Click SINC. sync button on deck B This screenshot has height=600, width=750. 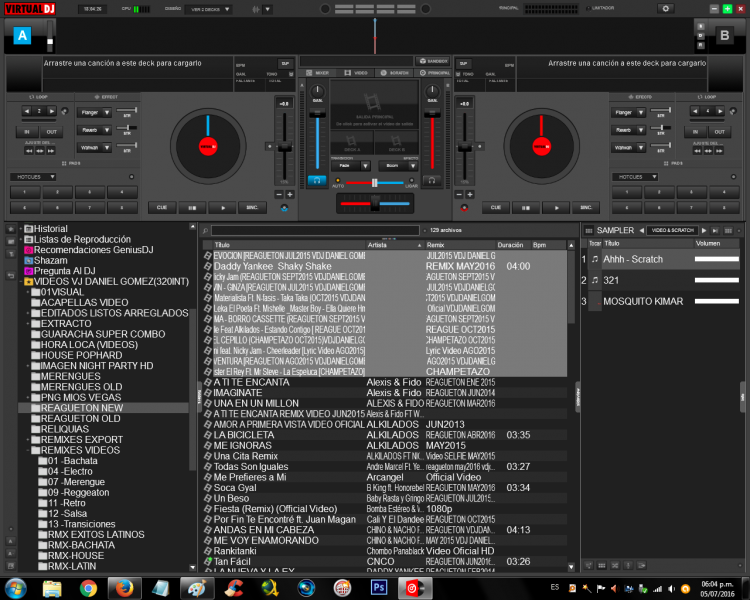pyautogui.click(x=586, y=208)
